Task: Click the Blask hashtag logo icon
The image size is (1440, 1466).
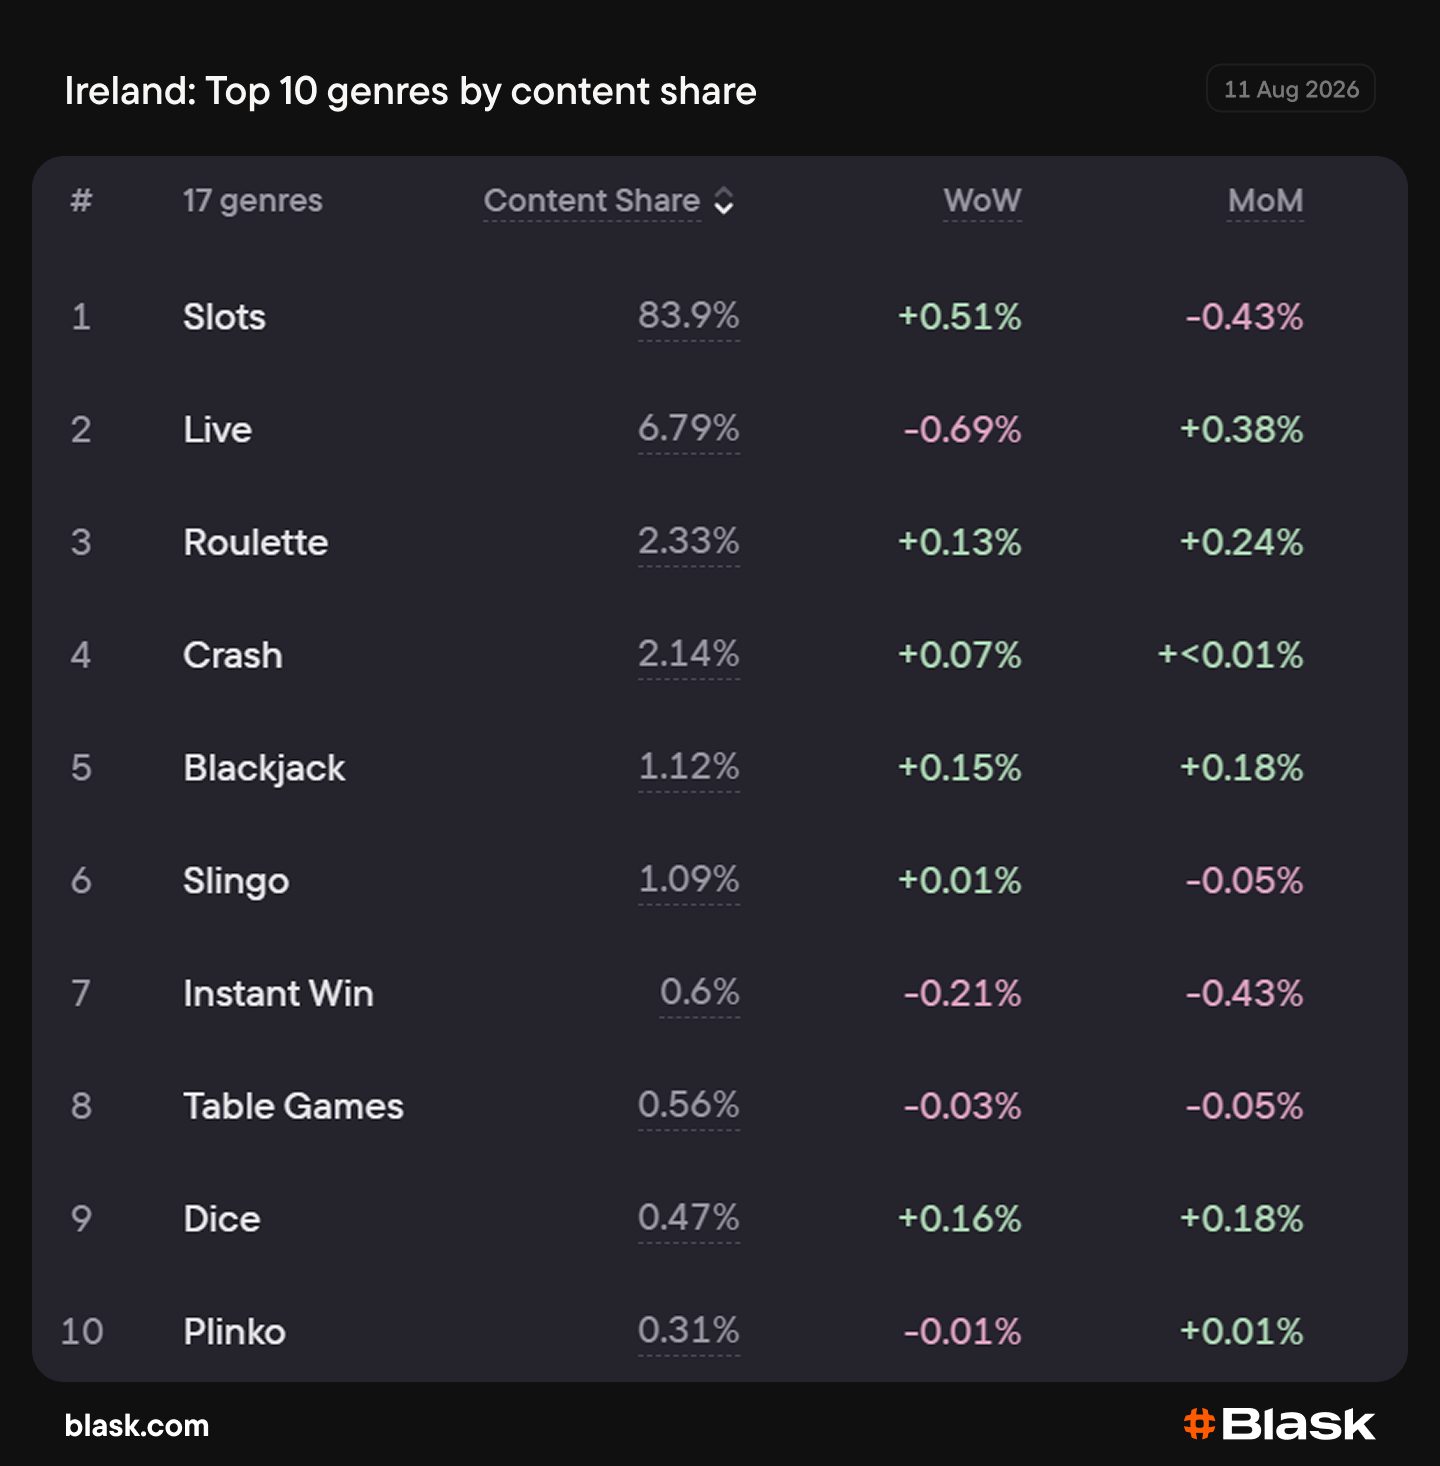Action: click(1199, 1423)
